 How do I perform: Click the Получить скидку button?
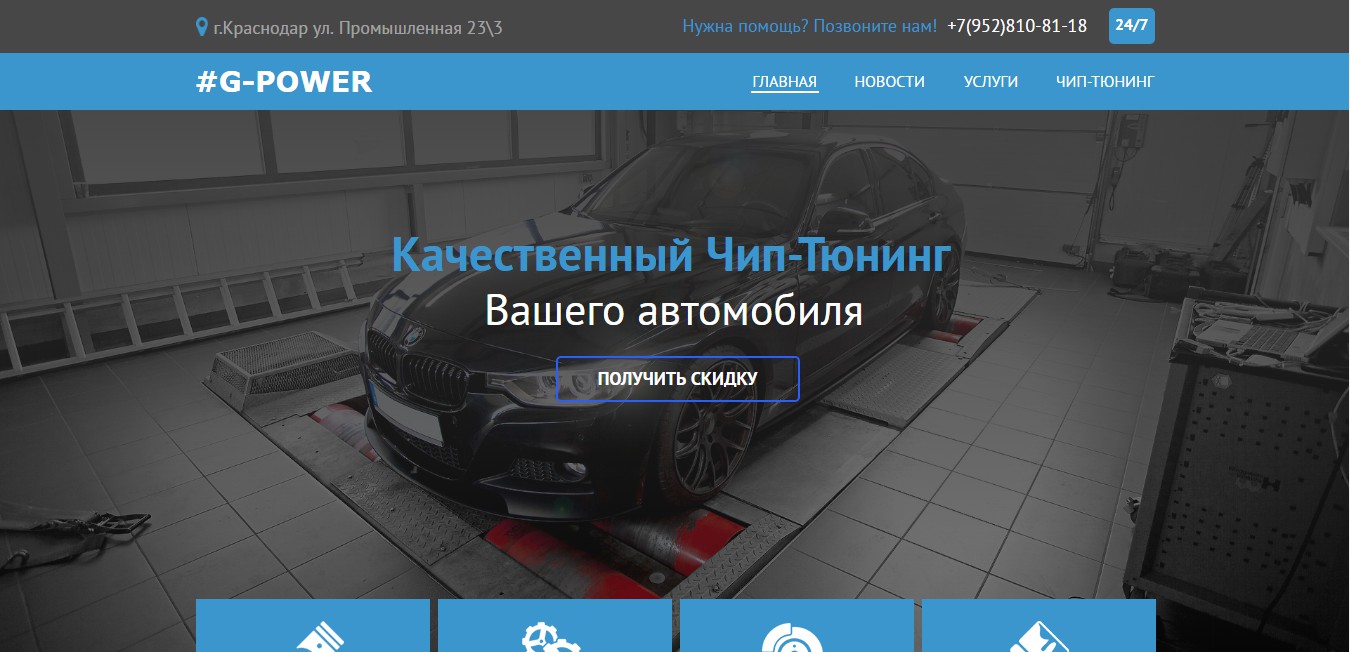click(678, 379)
